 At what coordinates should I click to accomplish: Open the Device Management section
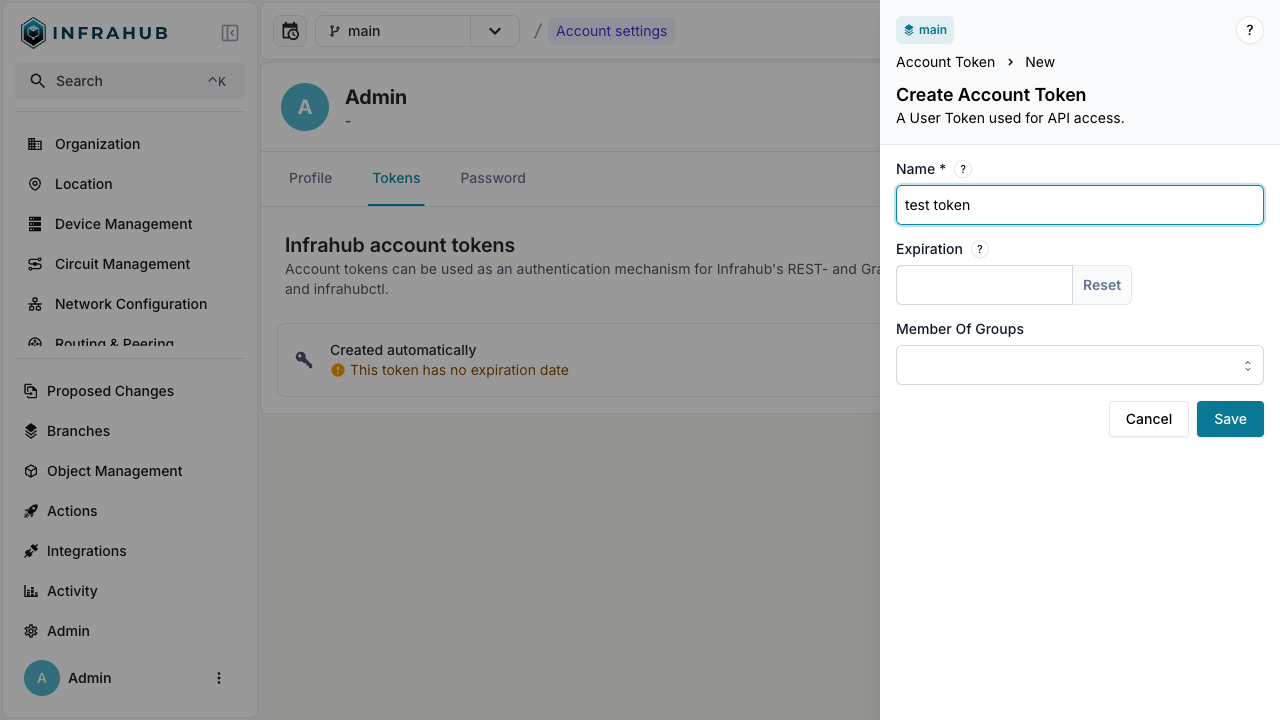124,224
